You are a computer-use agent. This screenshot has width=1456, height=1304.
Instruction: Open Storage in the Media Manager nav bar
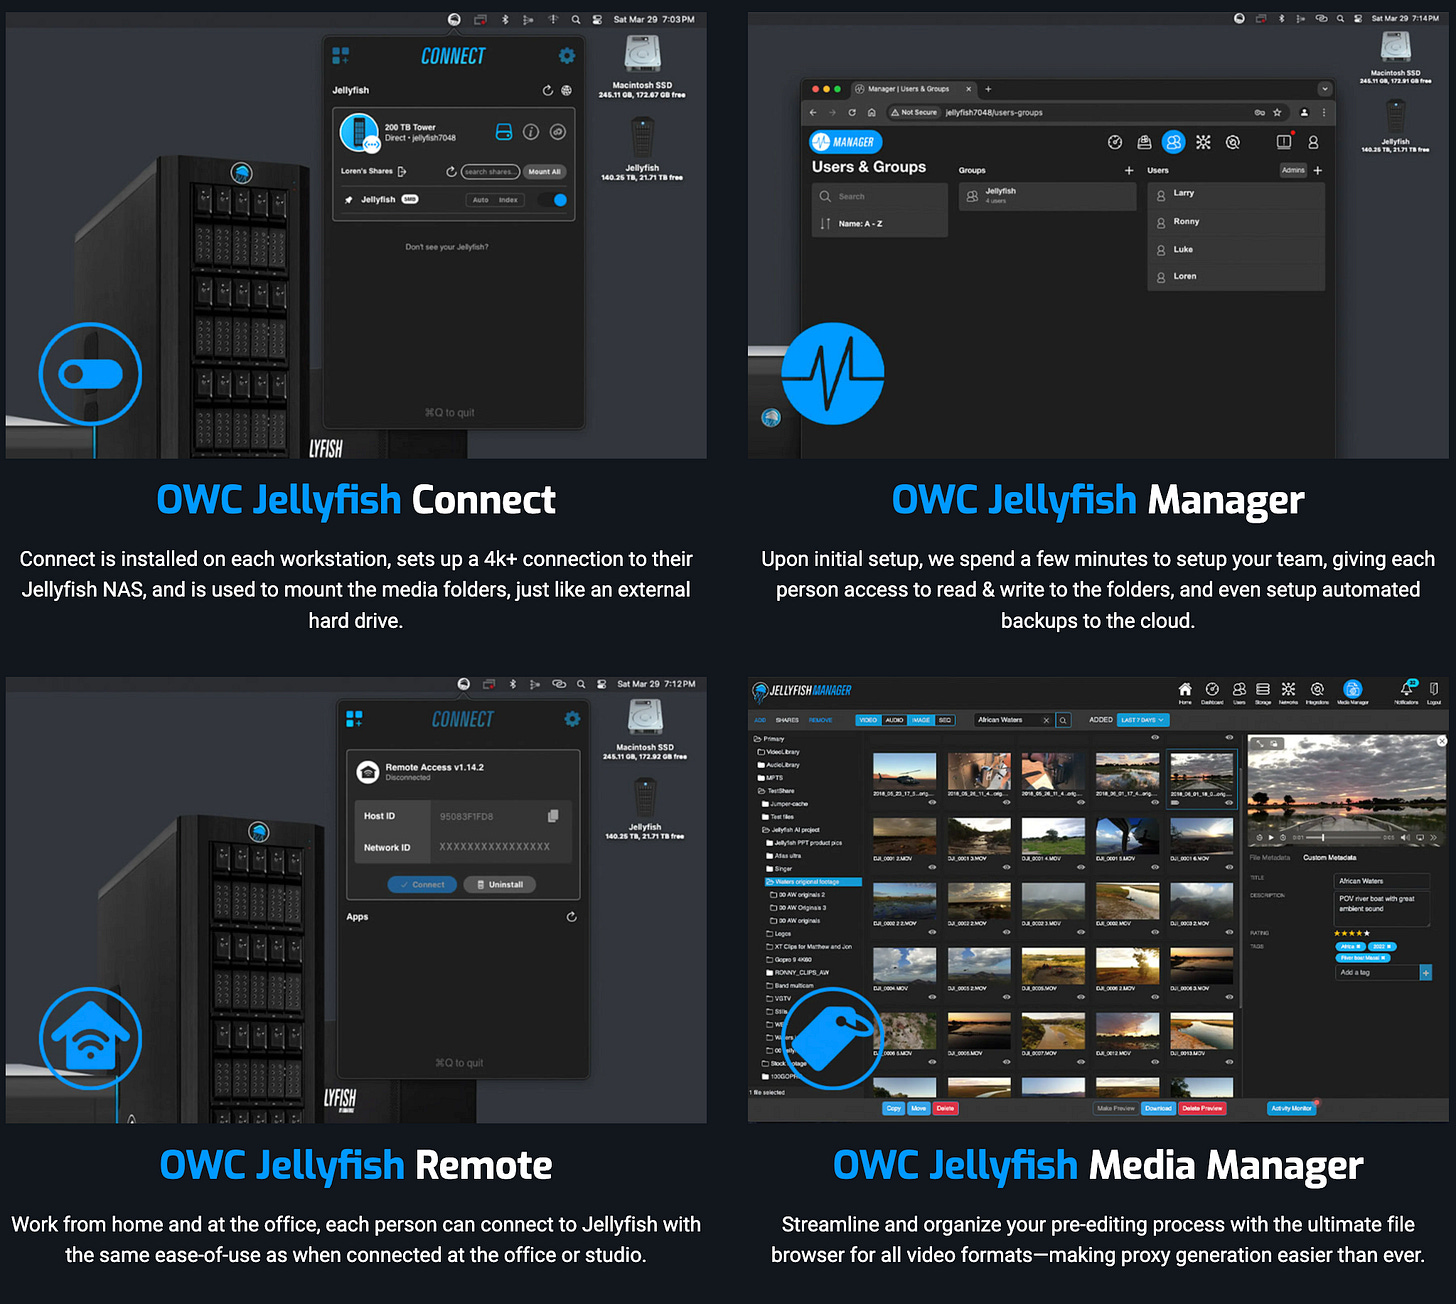pyautogui.click(x=1263, y=693)
